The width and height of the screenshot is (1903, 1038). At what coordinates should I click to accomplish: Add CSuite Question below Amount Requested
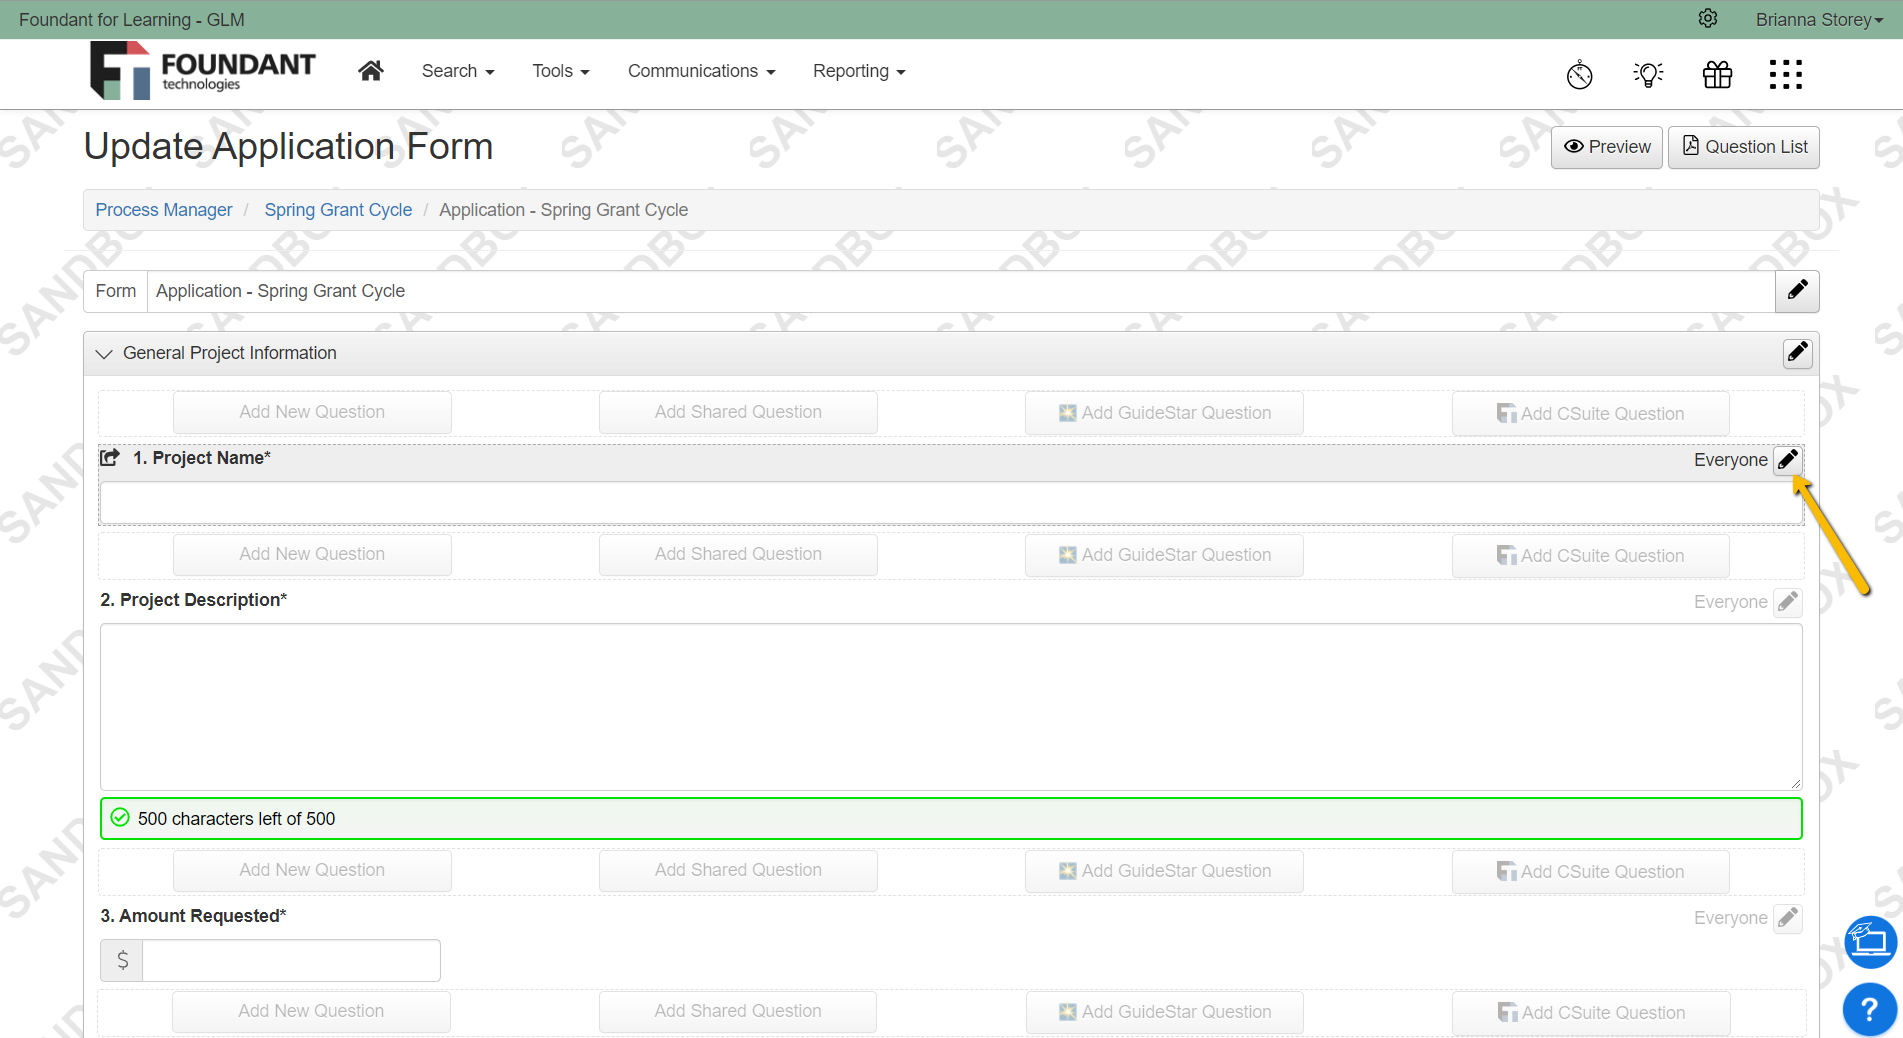click(1592, 1013)
